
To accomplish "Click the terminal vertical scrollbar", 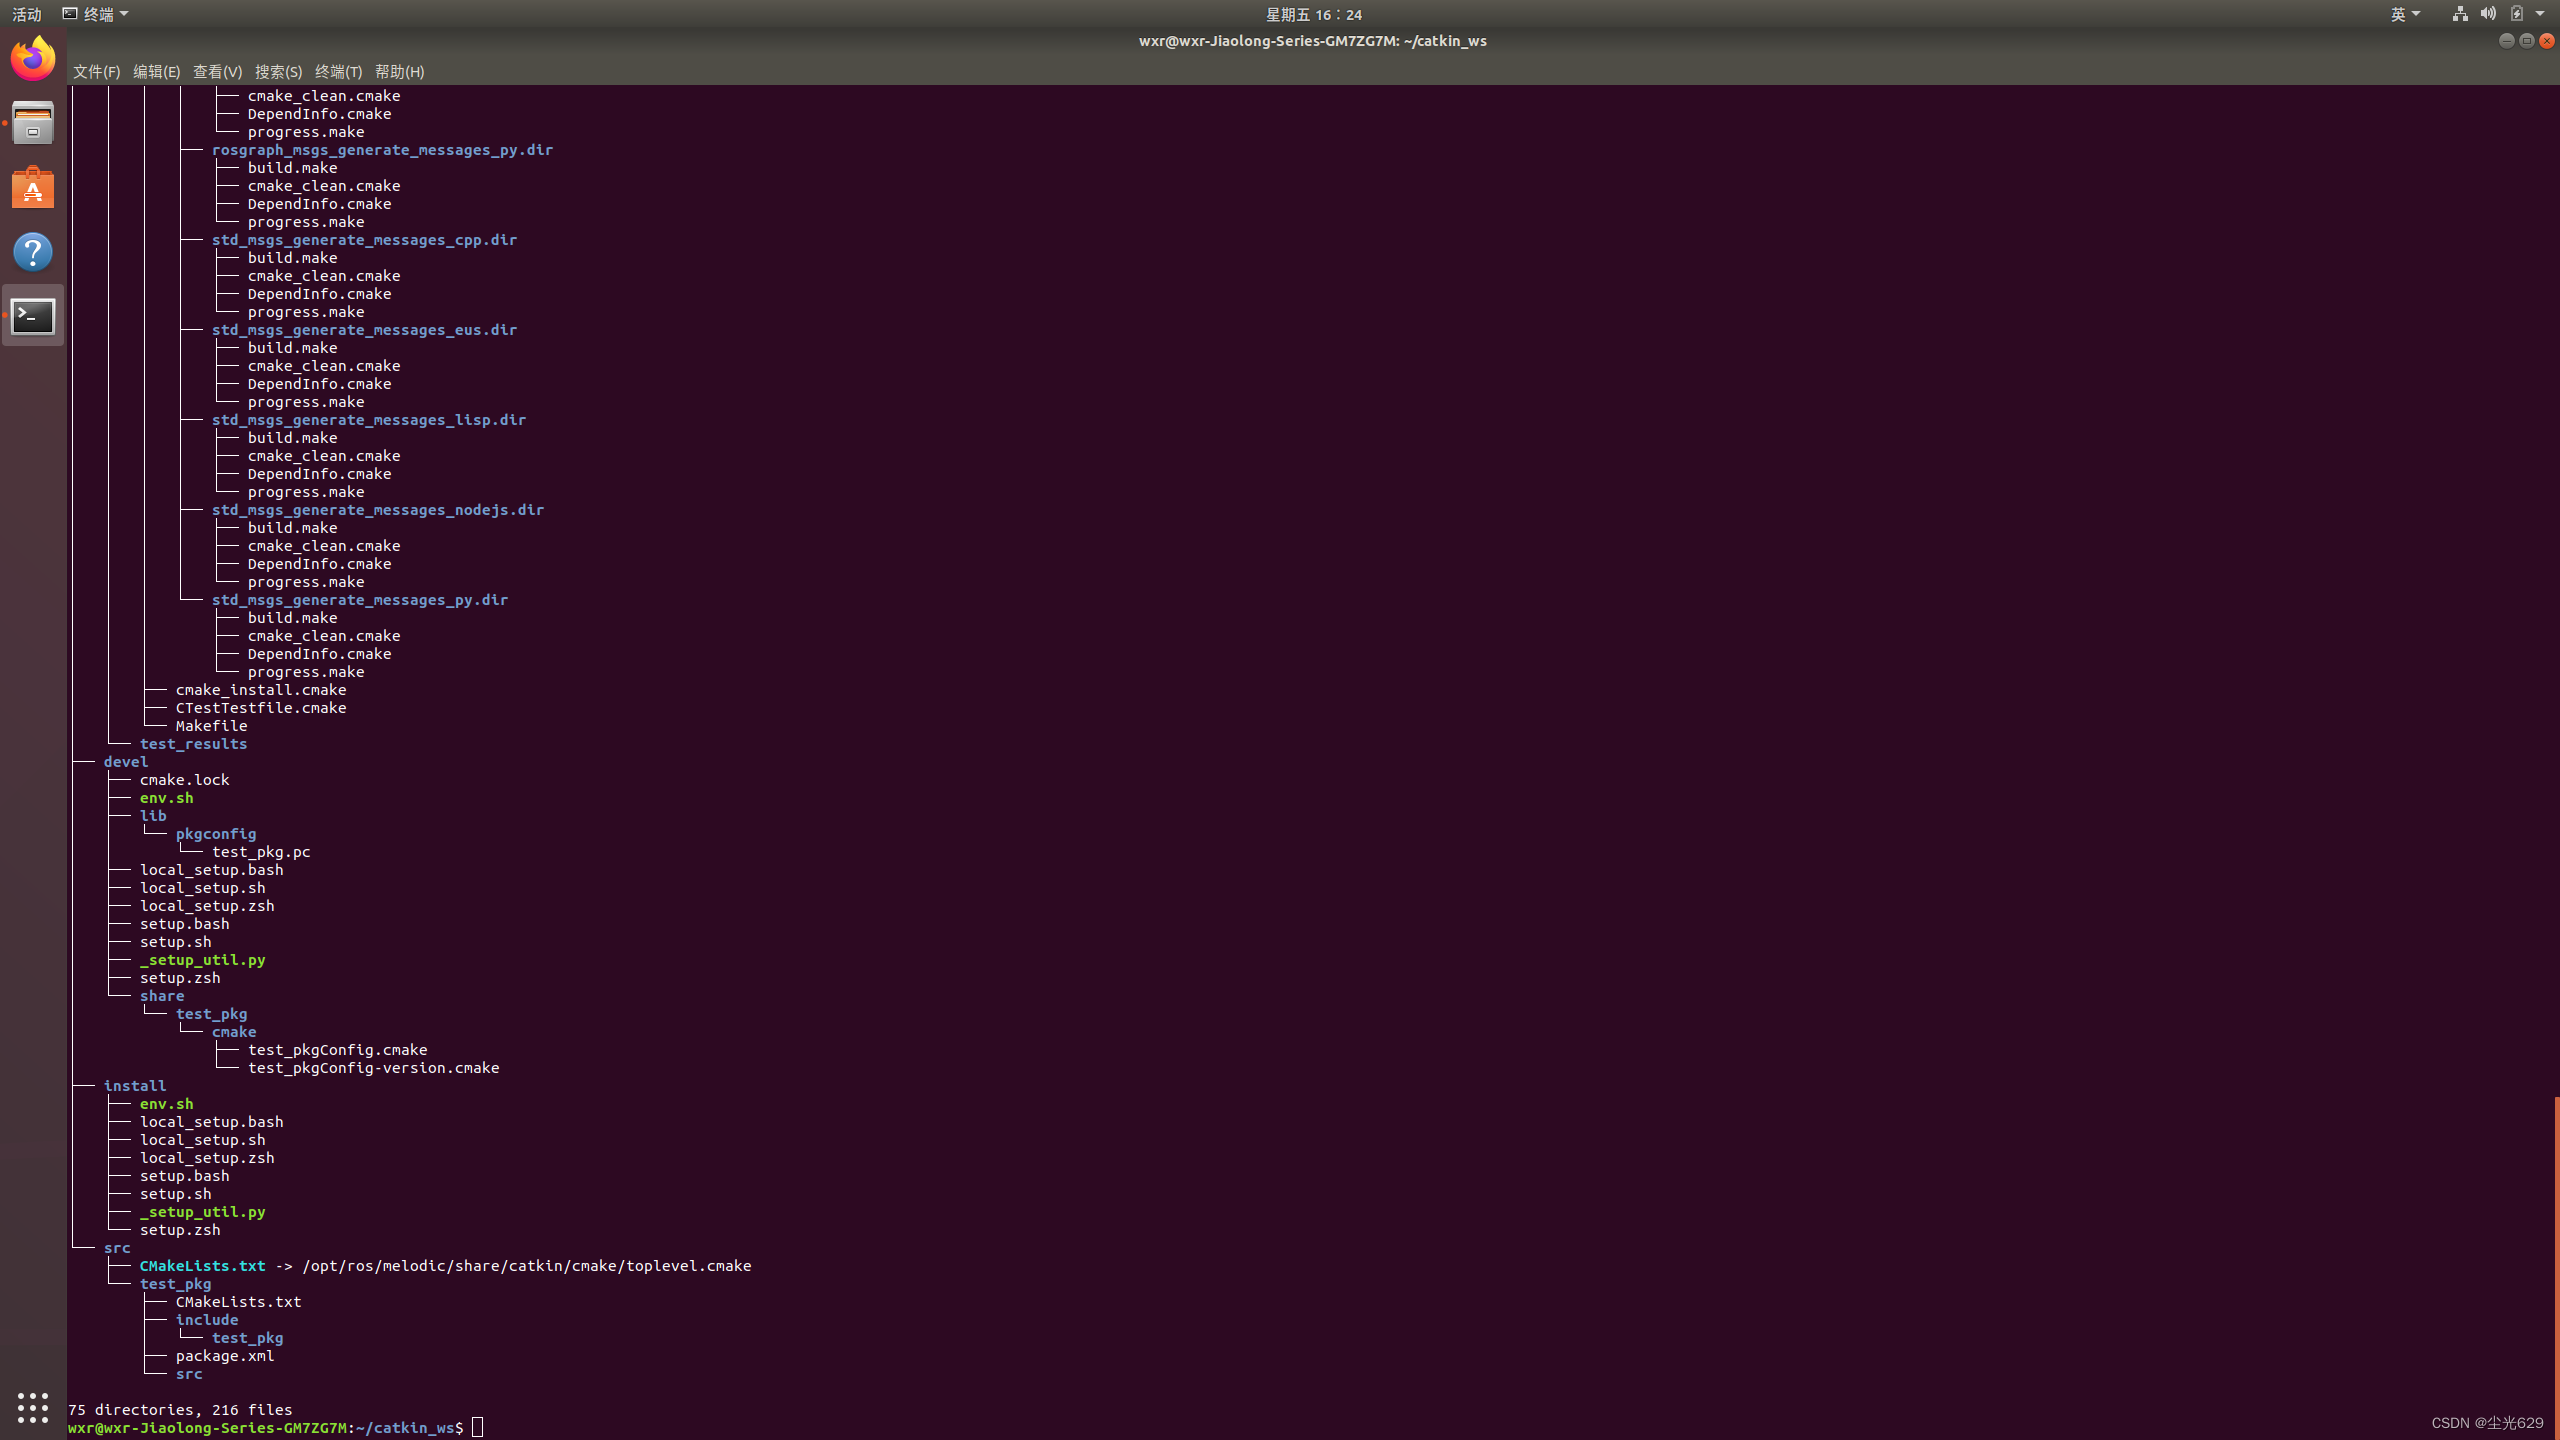I will tap(2556, 1260).
